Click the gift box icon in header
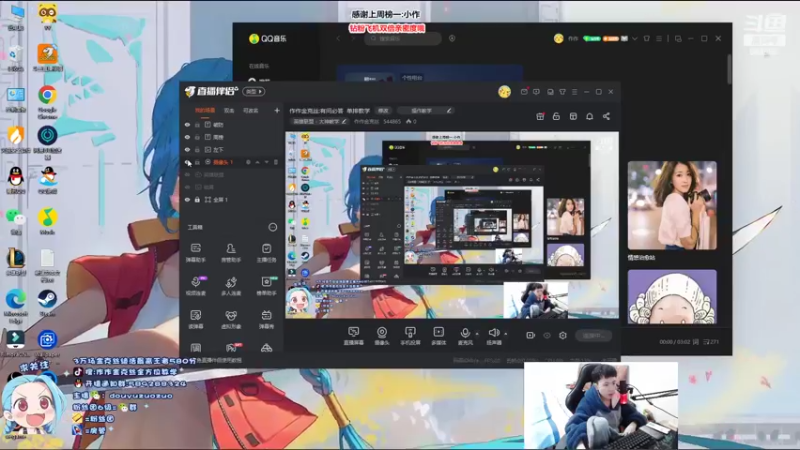Screen dimensions: 800x450 coord(540,116)
